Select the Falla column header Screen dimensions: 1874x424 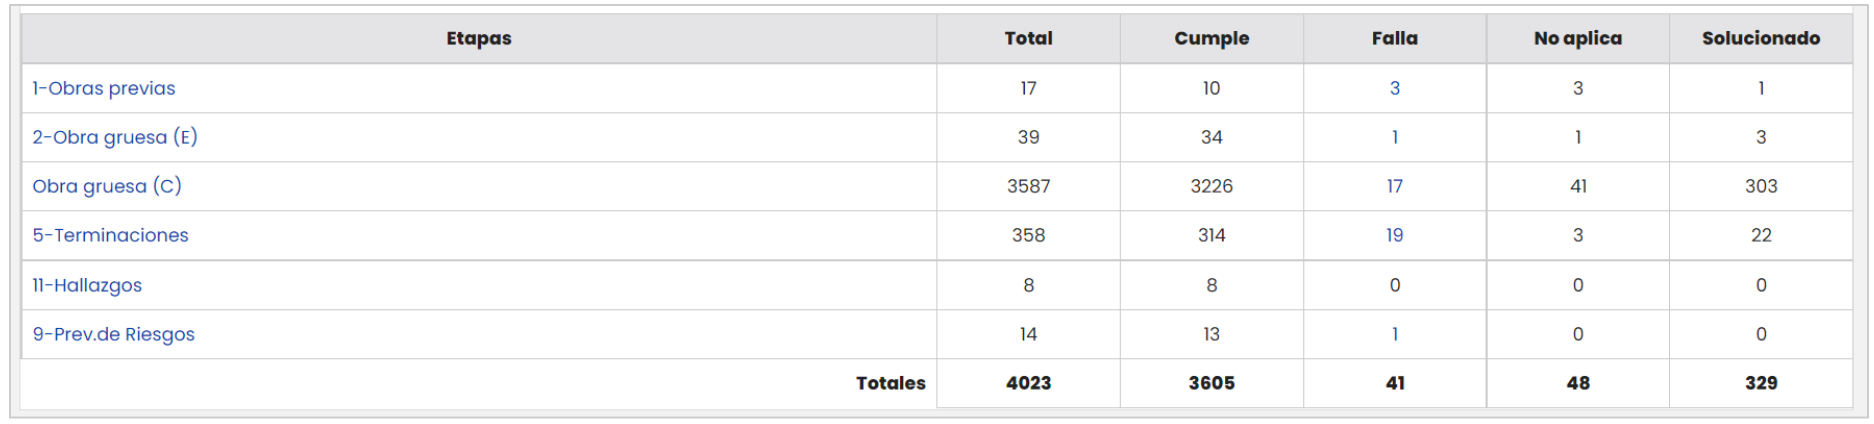click(1394, 38)
